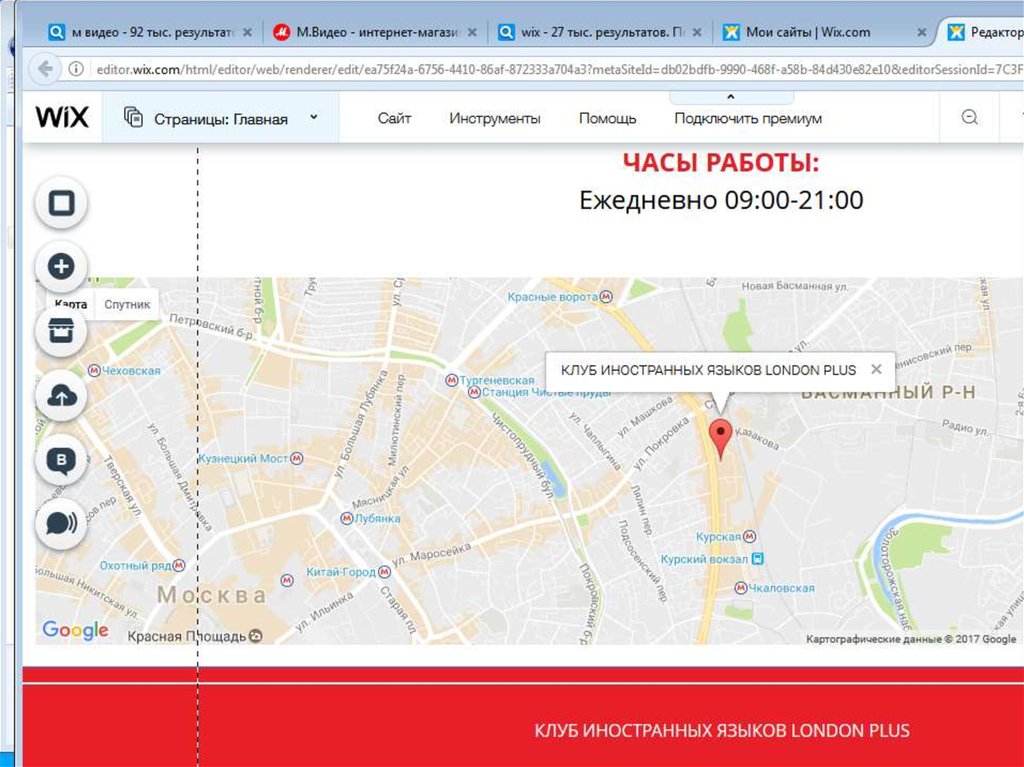Click the Москва city label on map
Screen dimensions: 1024x767
(212, 595)
